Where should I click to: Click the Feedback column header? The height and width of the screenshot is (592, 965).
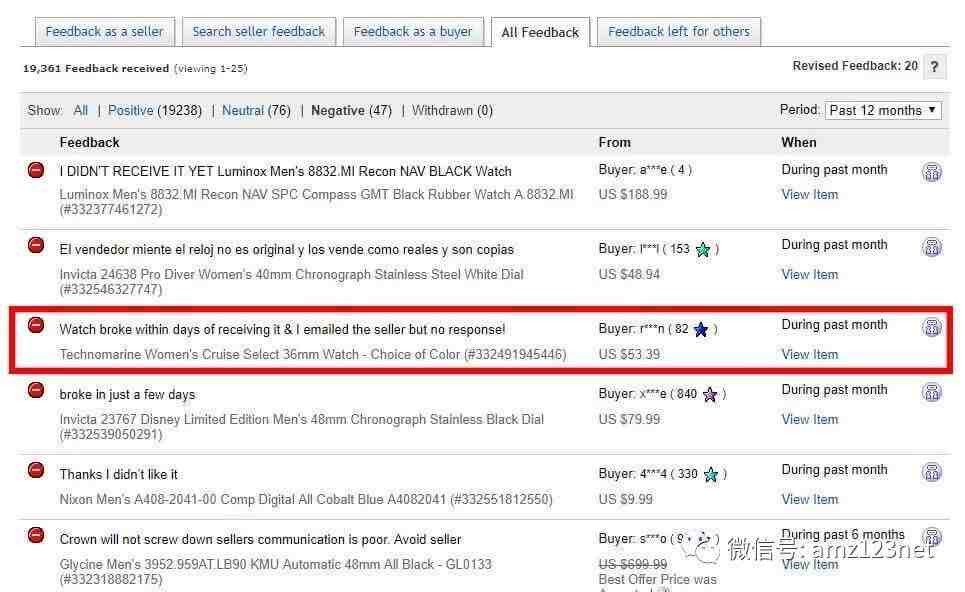click(90, 142)
